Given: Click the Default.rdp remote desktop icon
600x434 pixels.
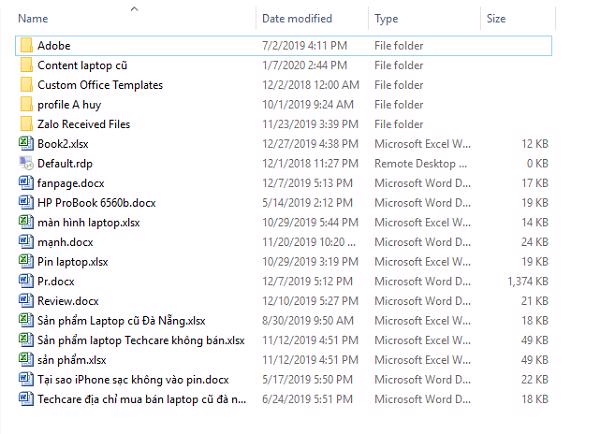Looking at the screenshot, I should [x=26, y=163].
